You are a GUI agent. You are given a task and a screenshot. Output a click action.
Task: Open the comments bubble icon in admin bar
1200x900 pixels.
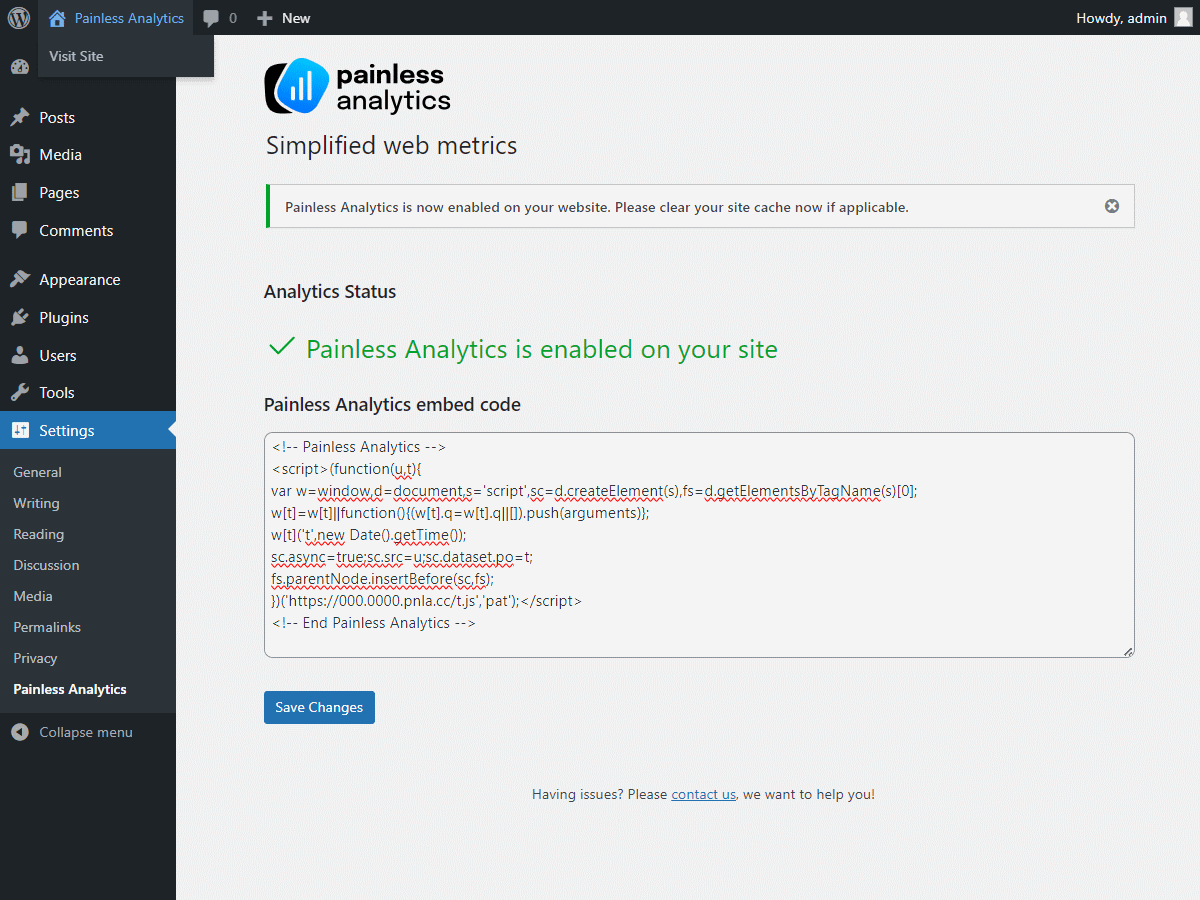pos(211,18)
